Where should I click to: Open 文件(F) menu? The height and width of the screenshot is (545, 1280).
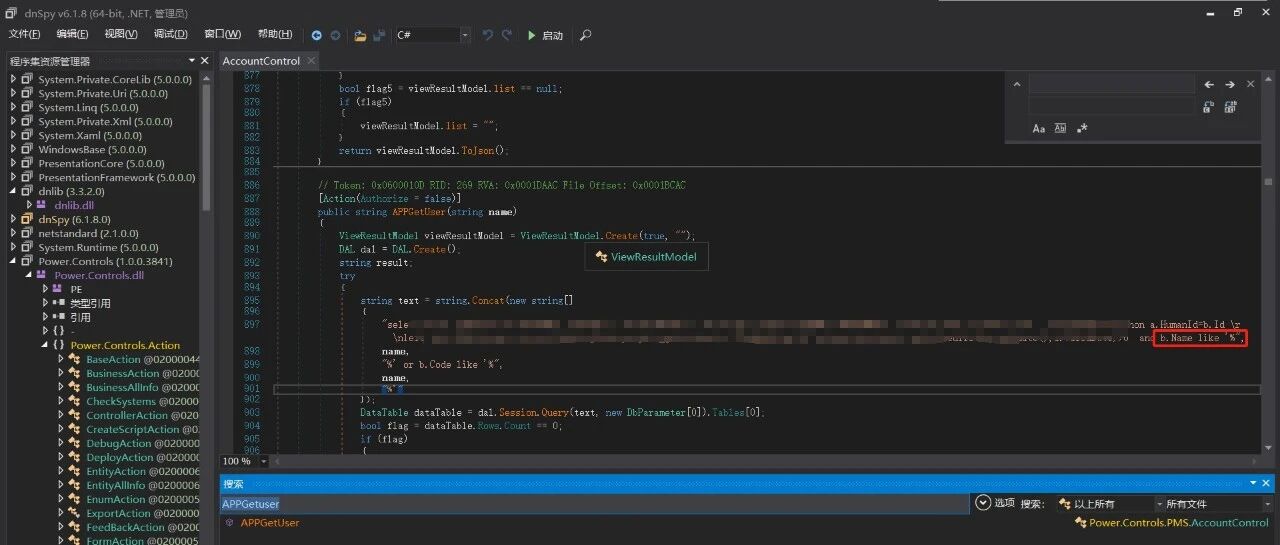point(24,34)
